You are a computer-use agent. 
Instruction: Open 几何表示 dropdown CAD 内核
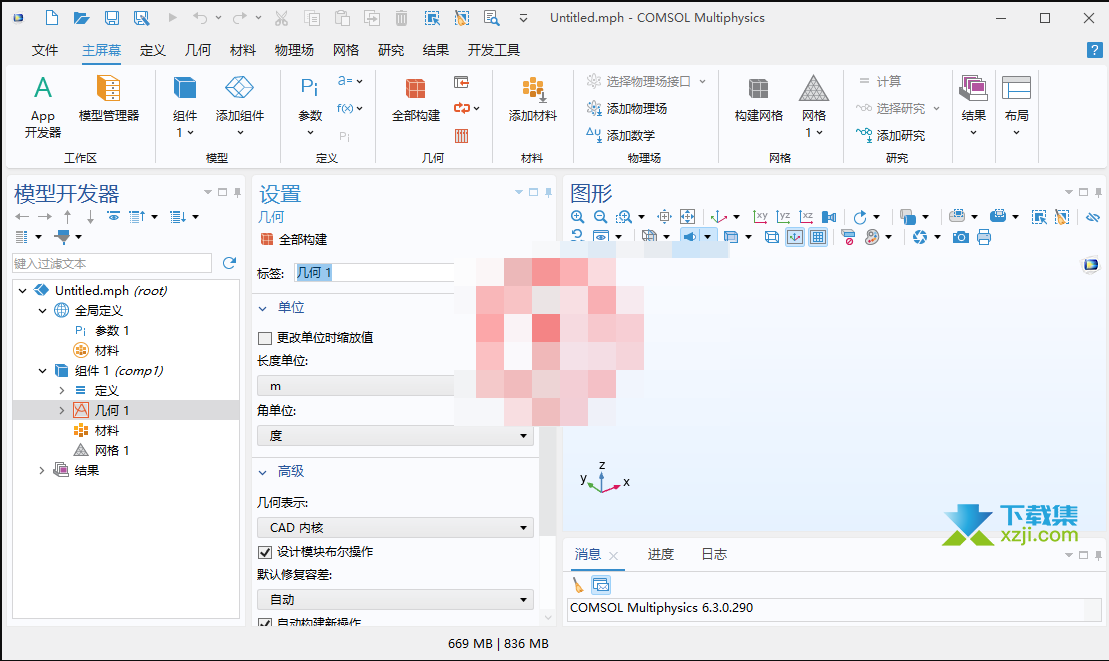tap(395, 527)
